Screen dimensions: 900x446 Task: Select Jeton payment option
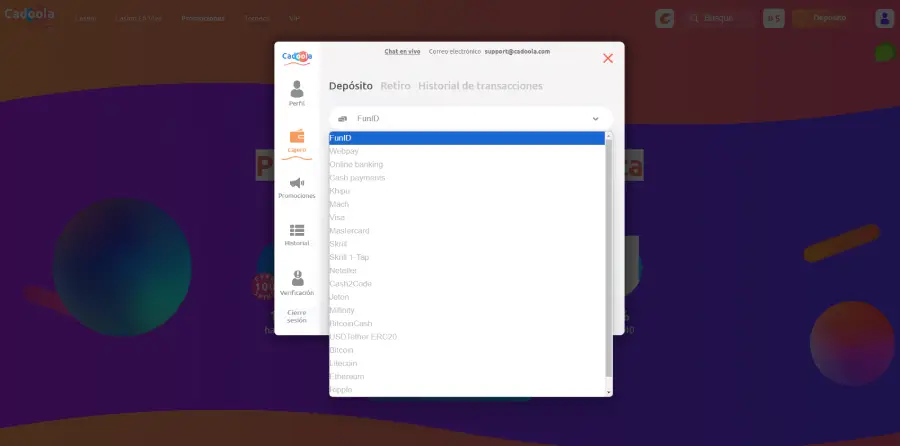[x=467, y=297]
